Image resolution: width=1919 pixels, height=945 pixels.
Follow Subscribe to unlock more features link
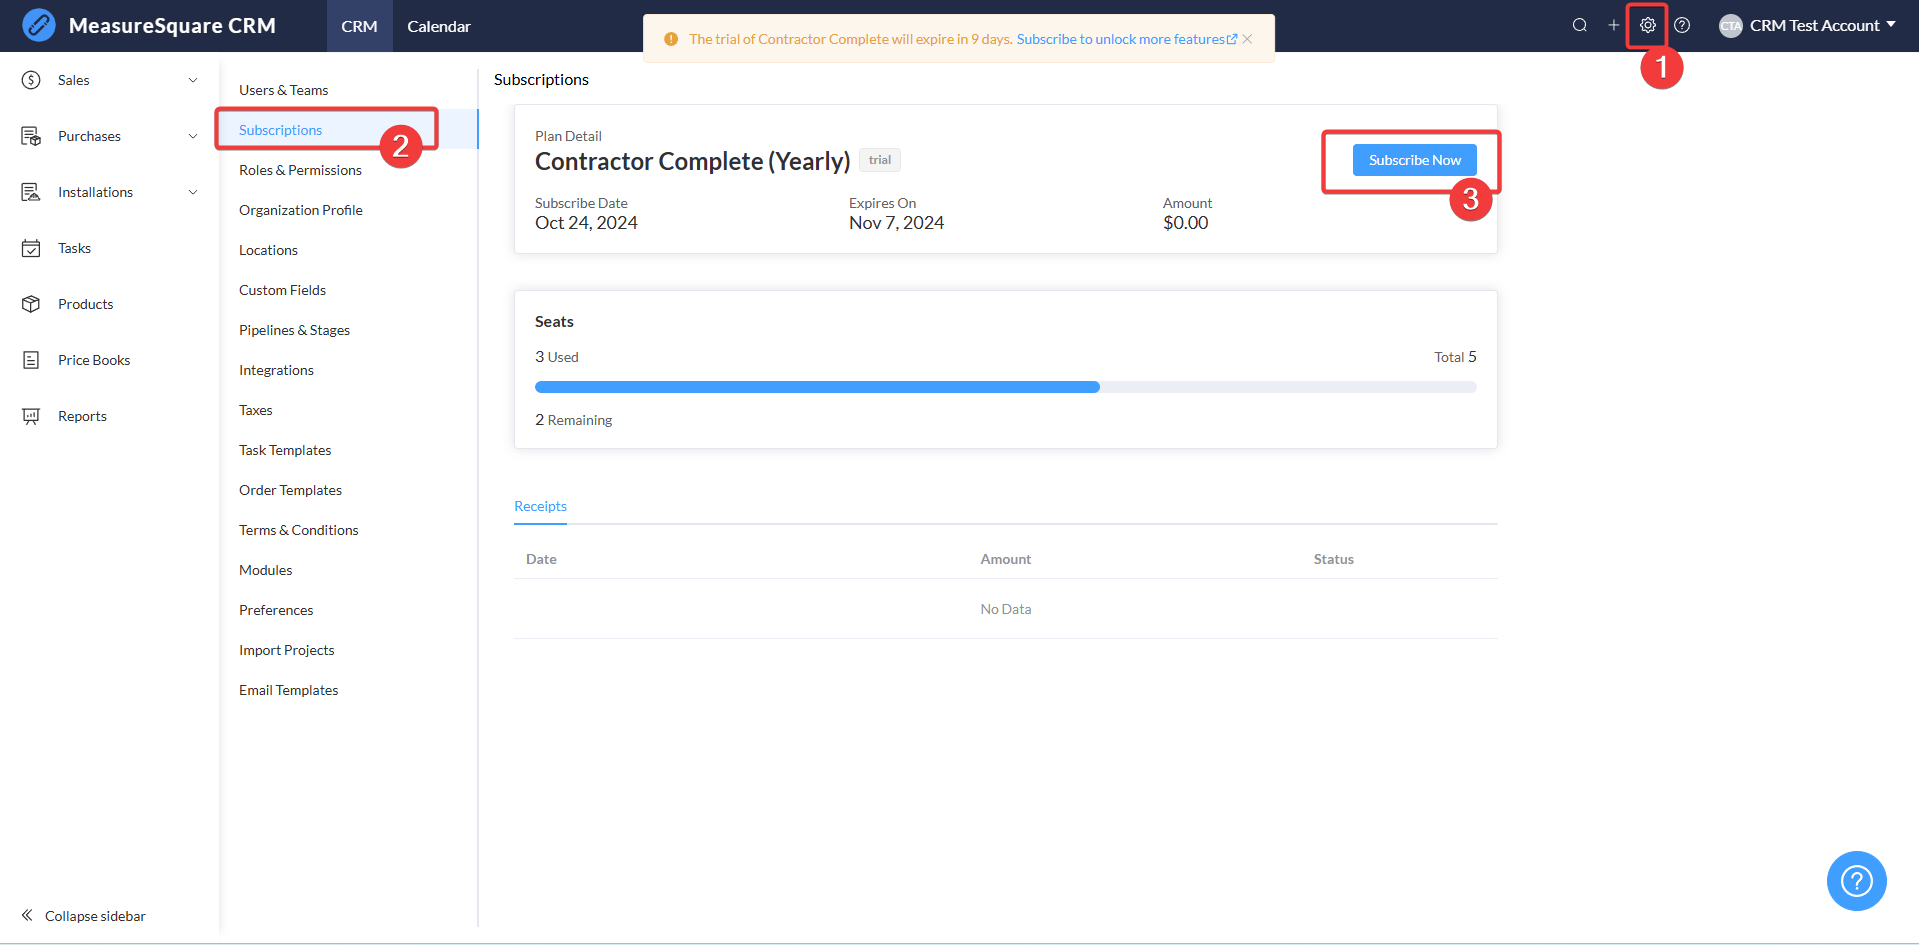tap(1127, 39)
